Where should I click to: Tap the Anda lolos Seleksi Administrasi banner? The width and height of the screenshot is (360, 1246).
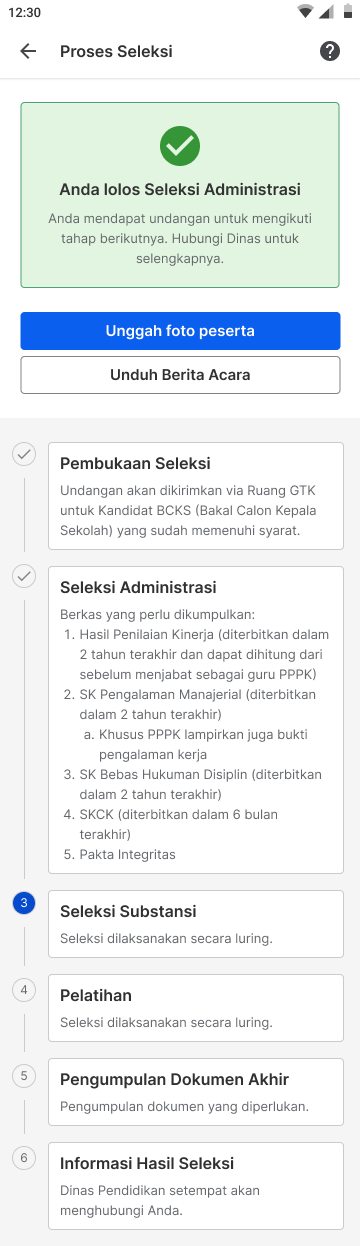pos(180,195)
